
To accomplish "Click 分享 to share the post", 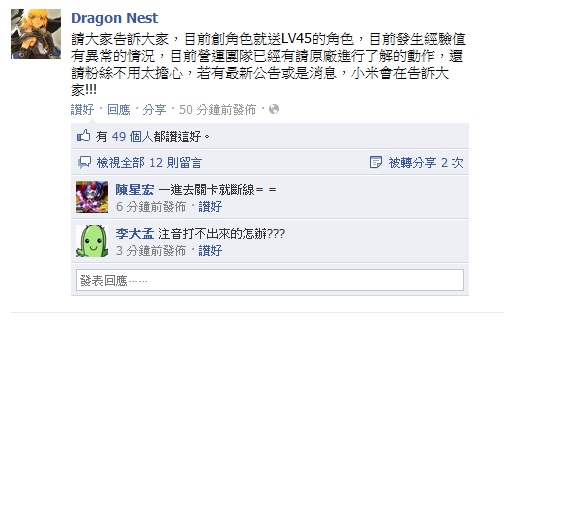I will (x=154, y=109).
